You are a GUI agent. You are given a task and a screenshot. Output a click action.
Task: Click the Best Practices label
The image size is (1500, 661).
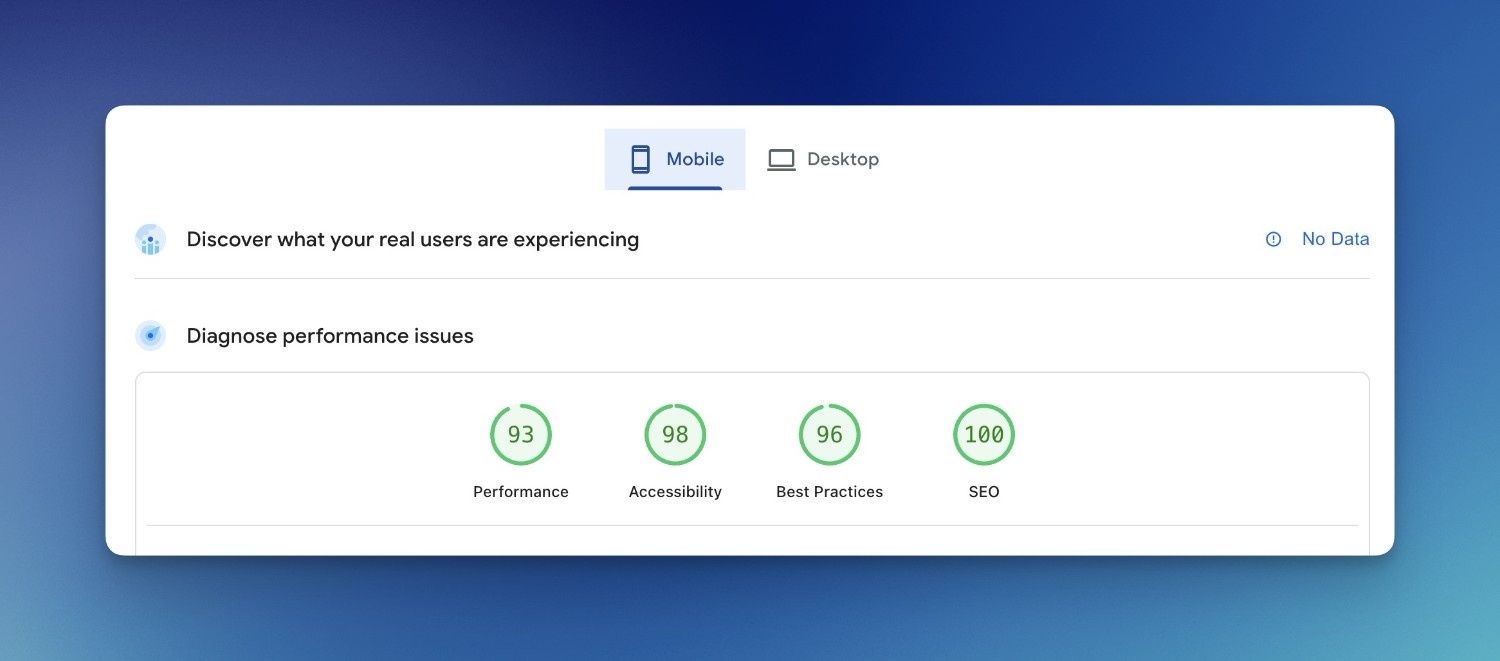point(829,491)
